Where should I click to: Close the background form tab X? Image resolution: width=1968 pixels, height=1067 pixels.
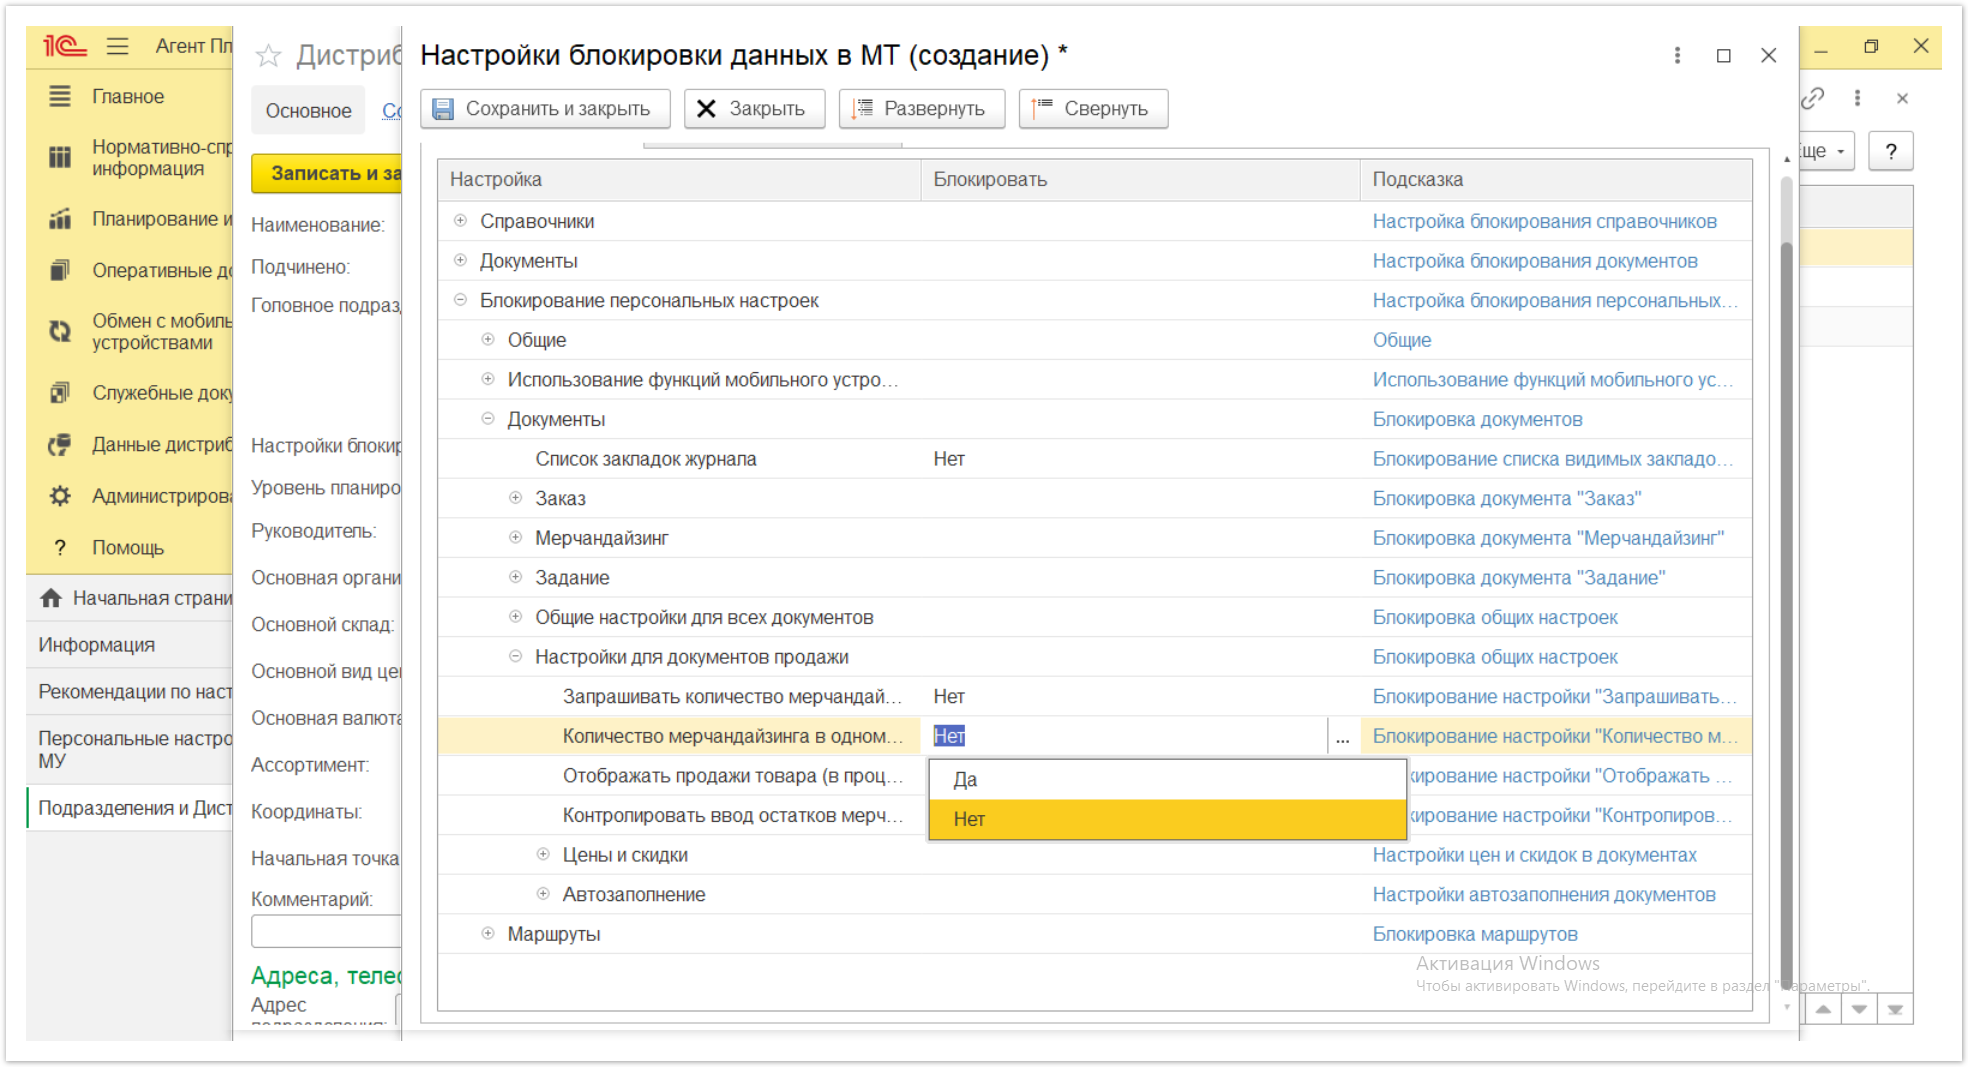point(1902,98)
